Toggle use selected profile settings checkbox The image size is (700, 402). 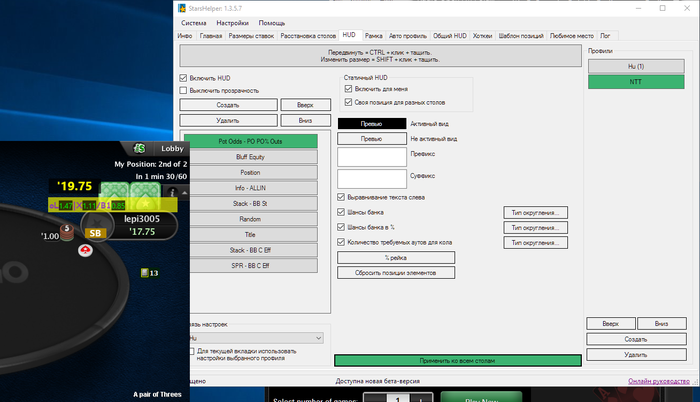pos(192,352)
